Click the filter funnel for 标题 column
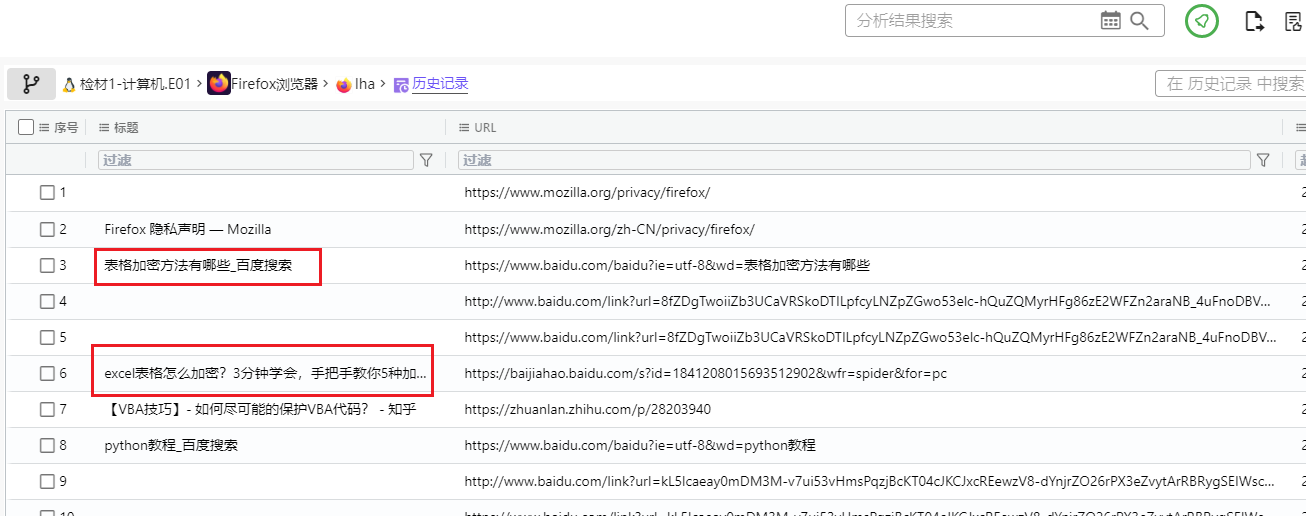This screenshot has width=1306, height=516. pyautogui.click(x=426, y=160)
